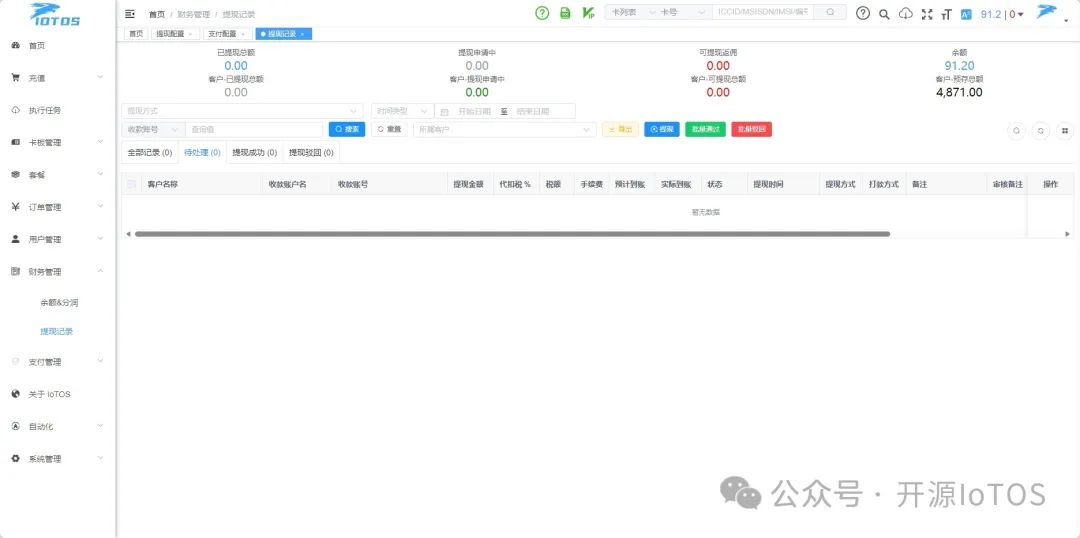
Task: Open the green VIP icon
Action: tap(588, 13)
